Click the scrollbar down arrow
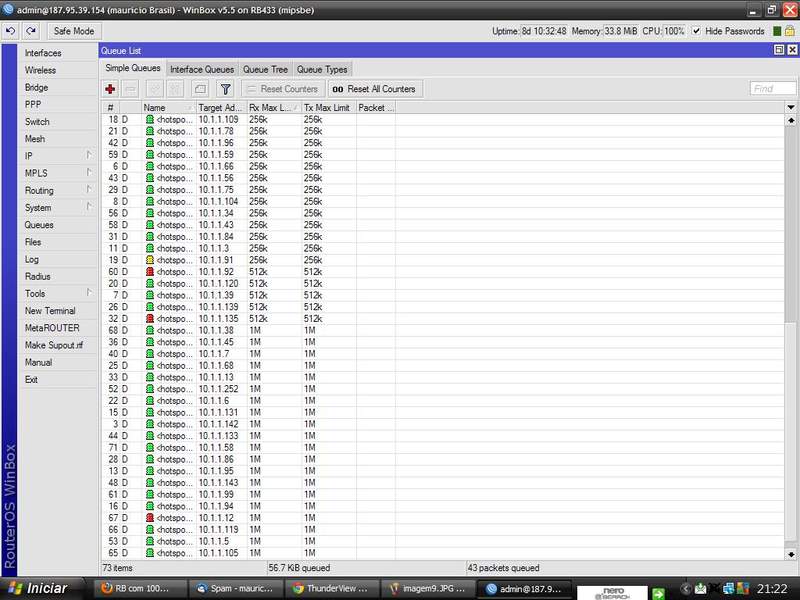The width and height of the screenshot is (800, 600). tap(791, 554)
